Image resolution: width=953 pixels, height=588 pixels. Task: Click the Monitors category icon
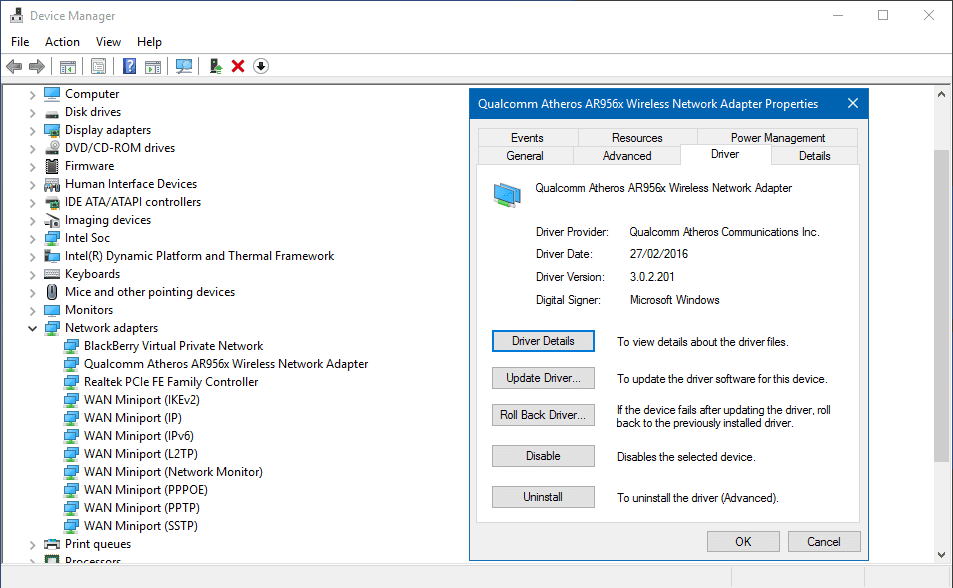(x=52, y=310)
